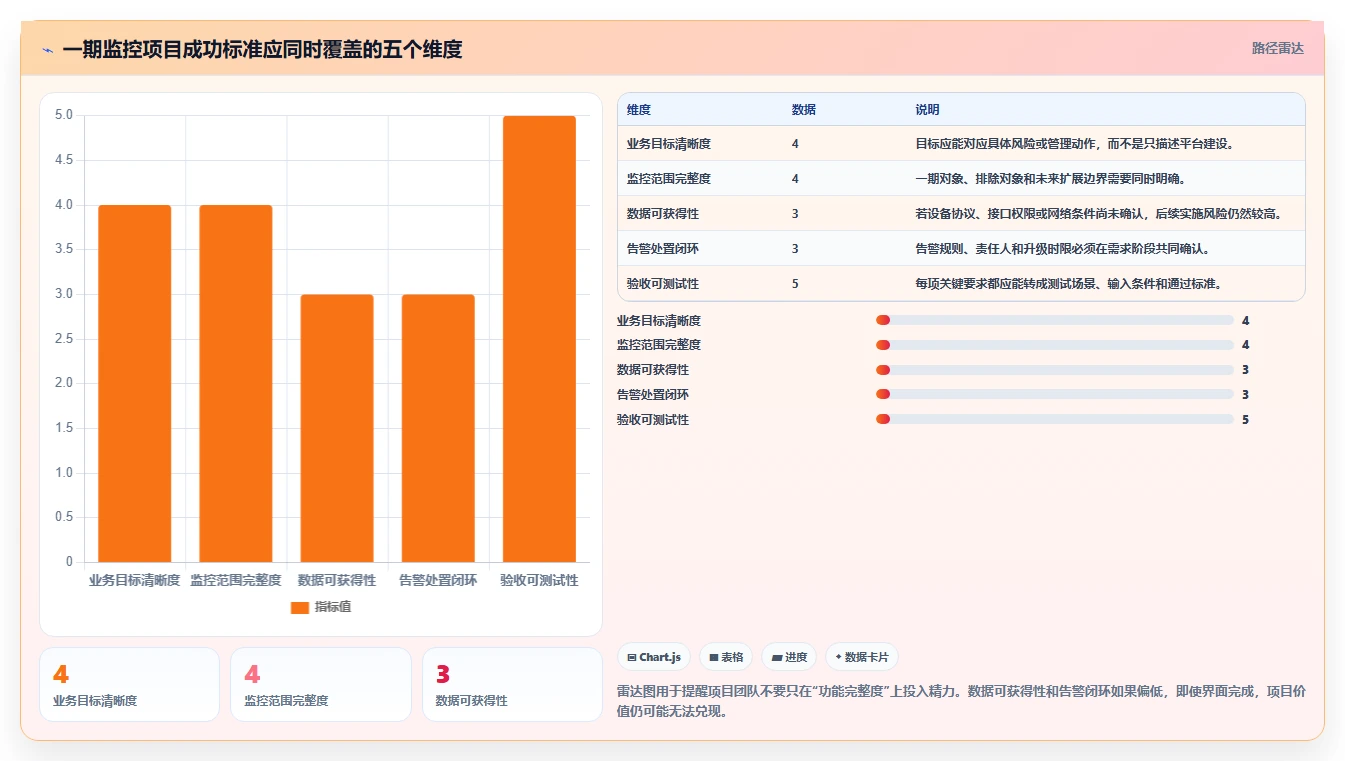Screen dimensions: 1345x761
Task: Click the chart x-axis label 告警处置闭环
Action: pyautogui.click(x=438, y=580)
